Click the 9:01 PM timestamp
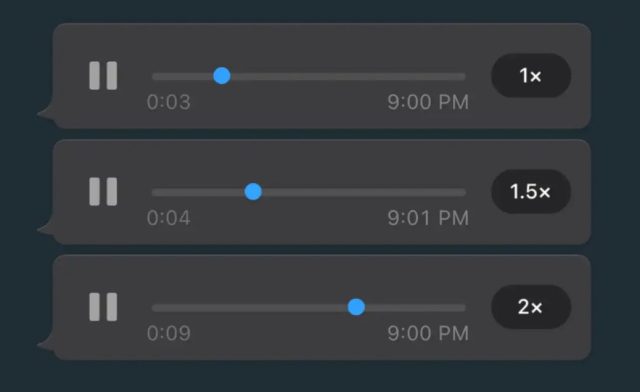Screen dimensions: 640x392 click(x=428, y=218)
